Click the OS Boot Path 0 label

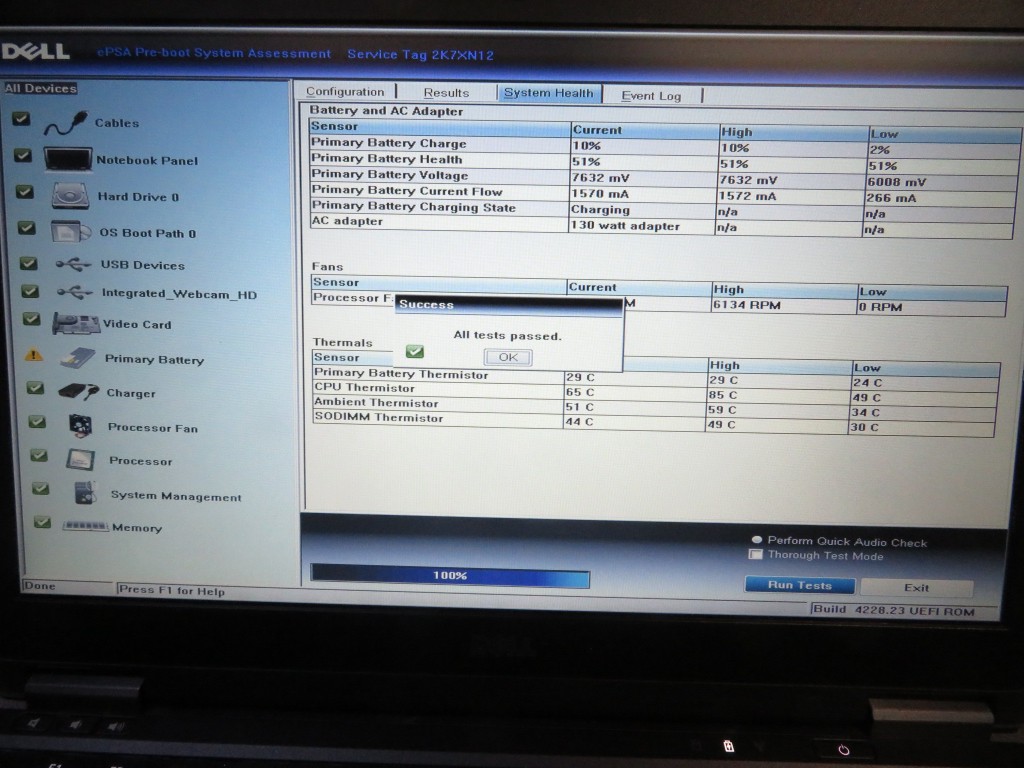point(148,233)
